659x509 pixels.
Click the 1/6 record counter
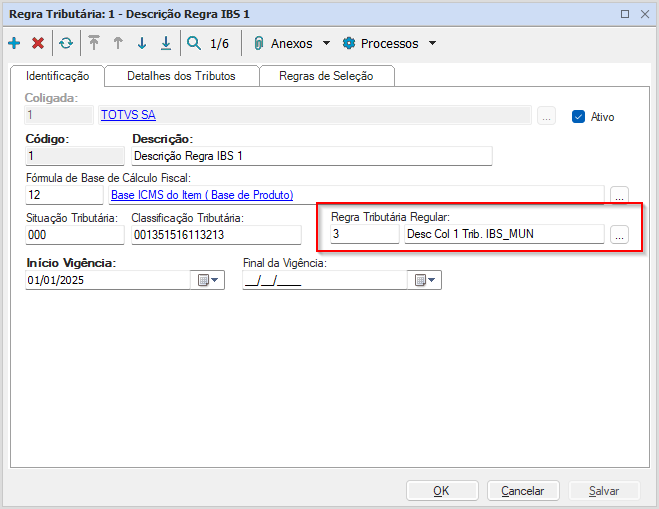(219, 44)
